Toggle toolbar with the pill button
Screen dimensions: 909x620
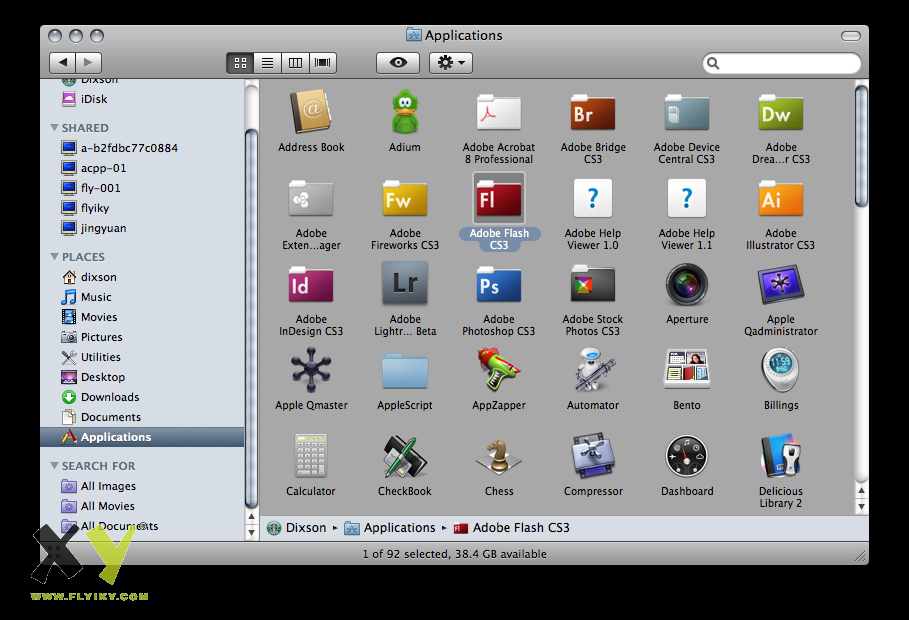coord(850,36)
